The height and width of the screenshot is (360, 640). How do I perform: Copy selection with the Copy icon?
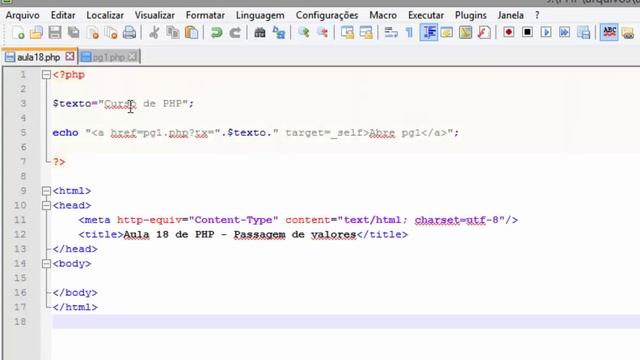click(x=173, y=32)
